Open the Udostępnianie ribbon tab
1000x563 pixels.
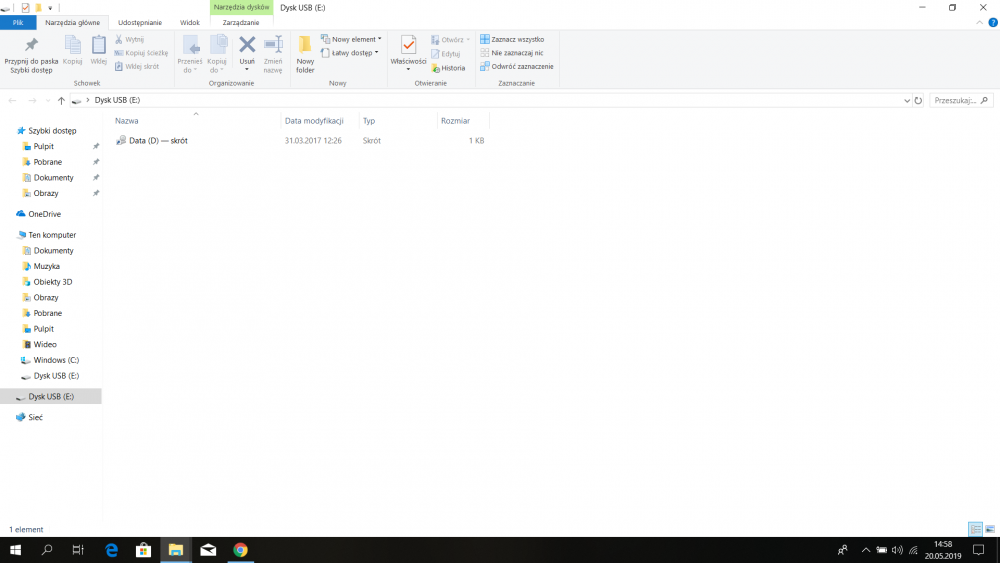click(139, 22)
